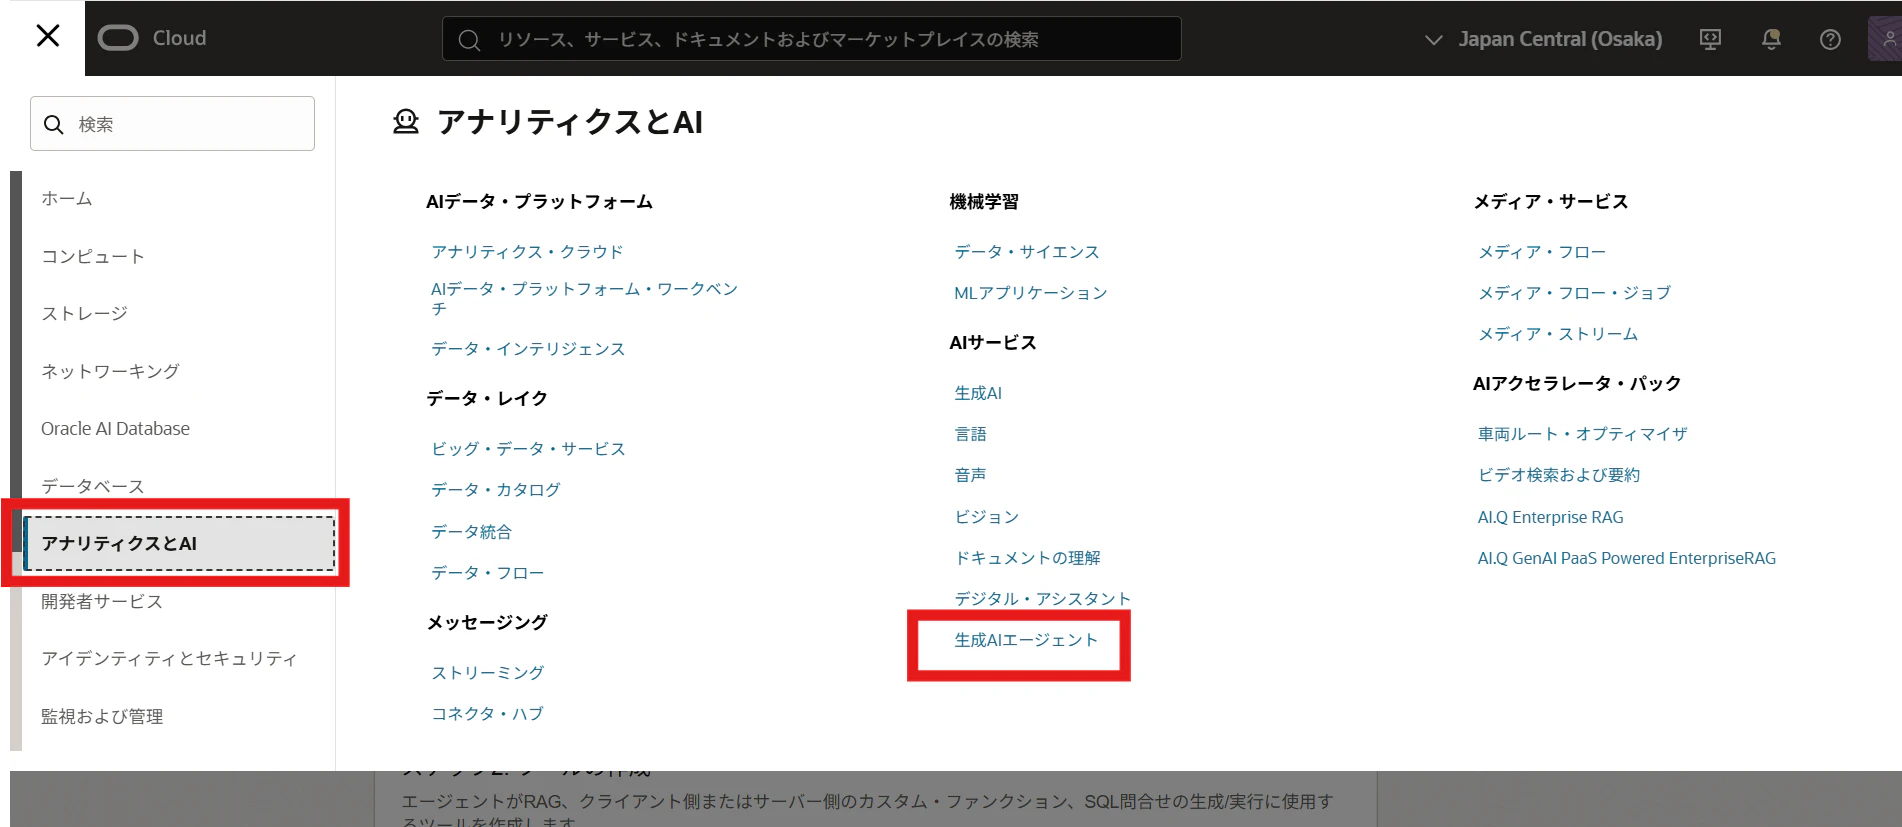
Task: Open the アナリティクス・クラウド link
Action: click(x=527, y=252)
